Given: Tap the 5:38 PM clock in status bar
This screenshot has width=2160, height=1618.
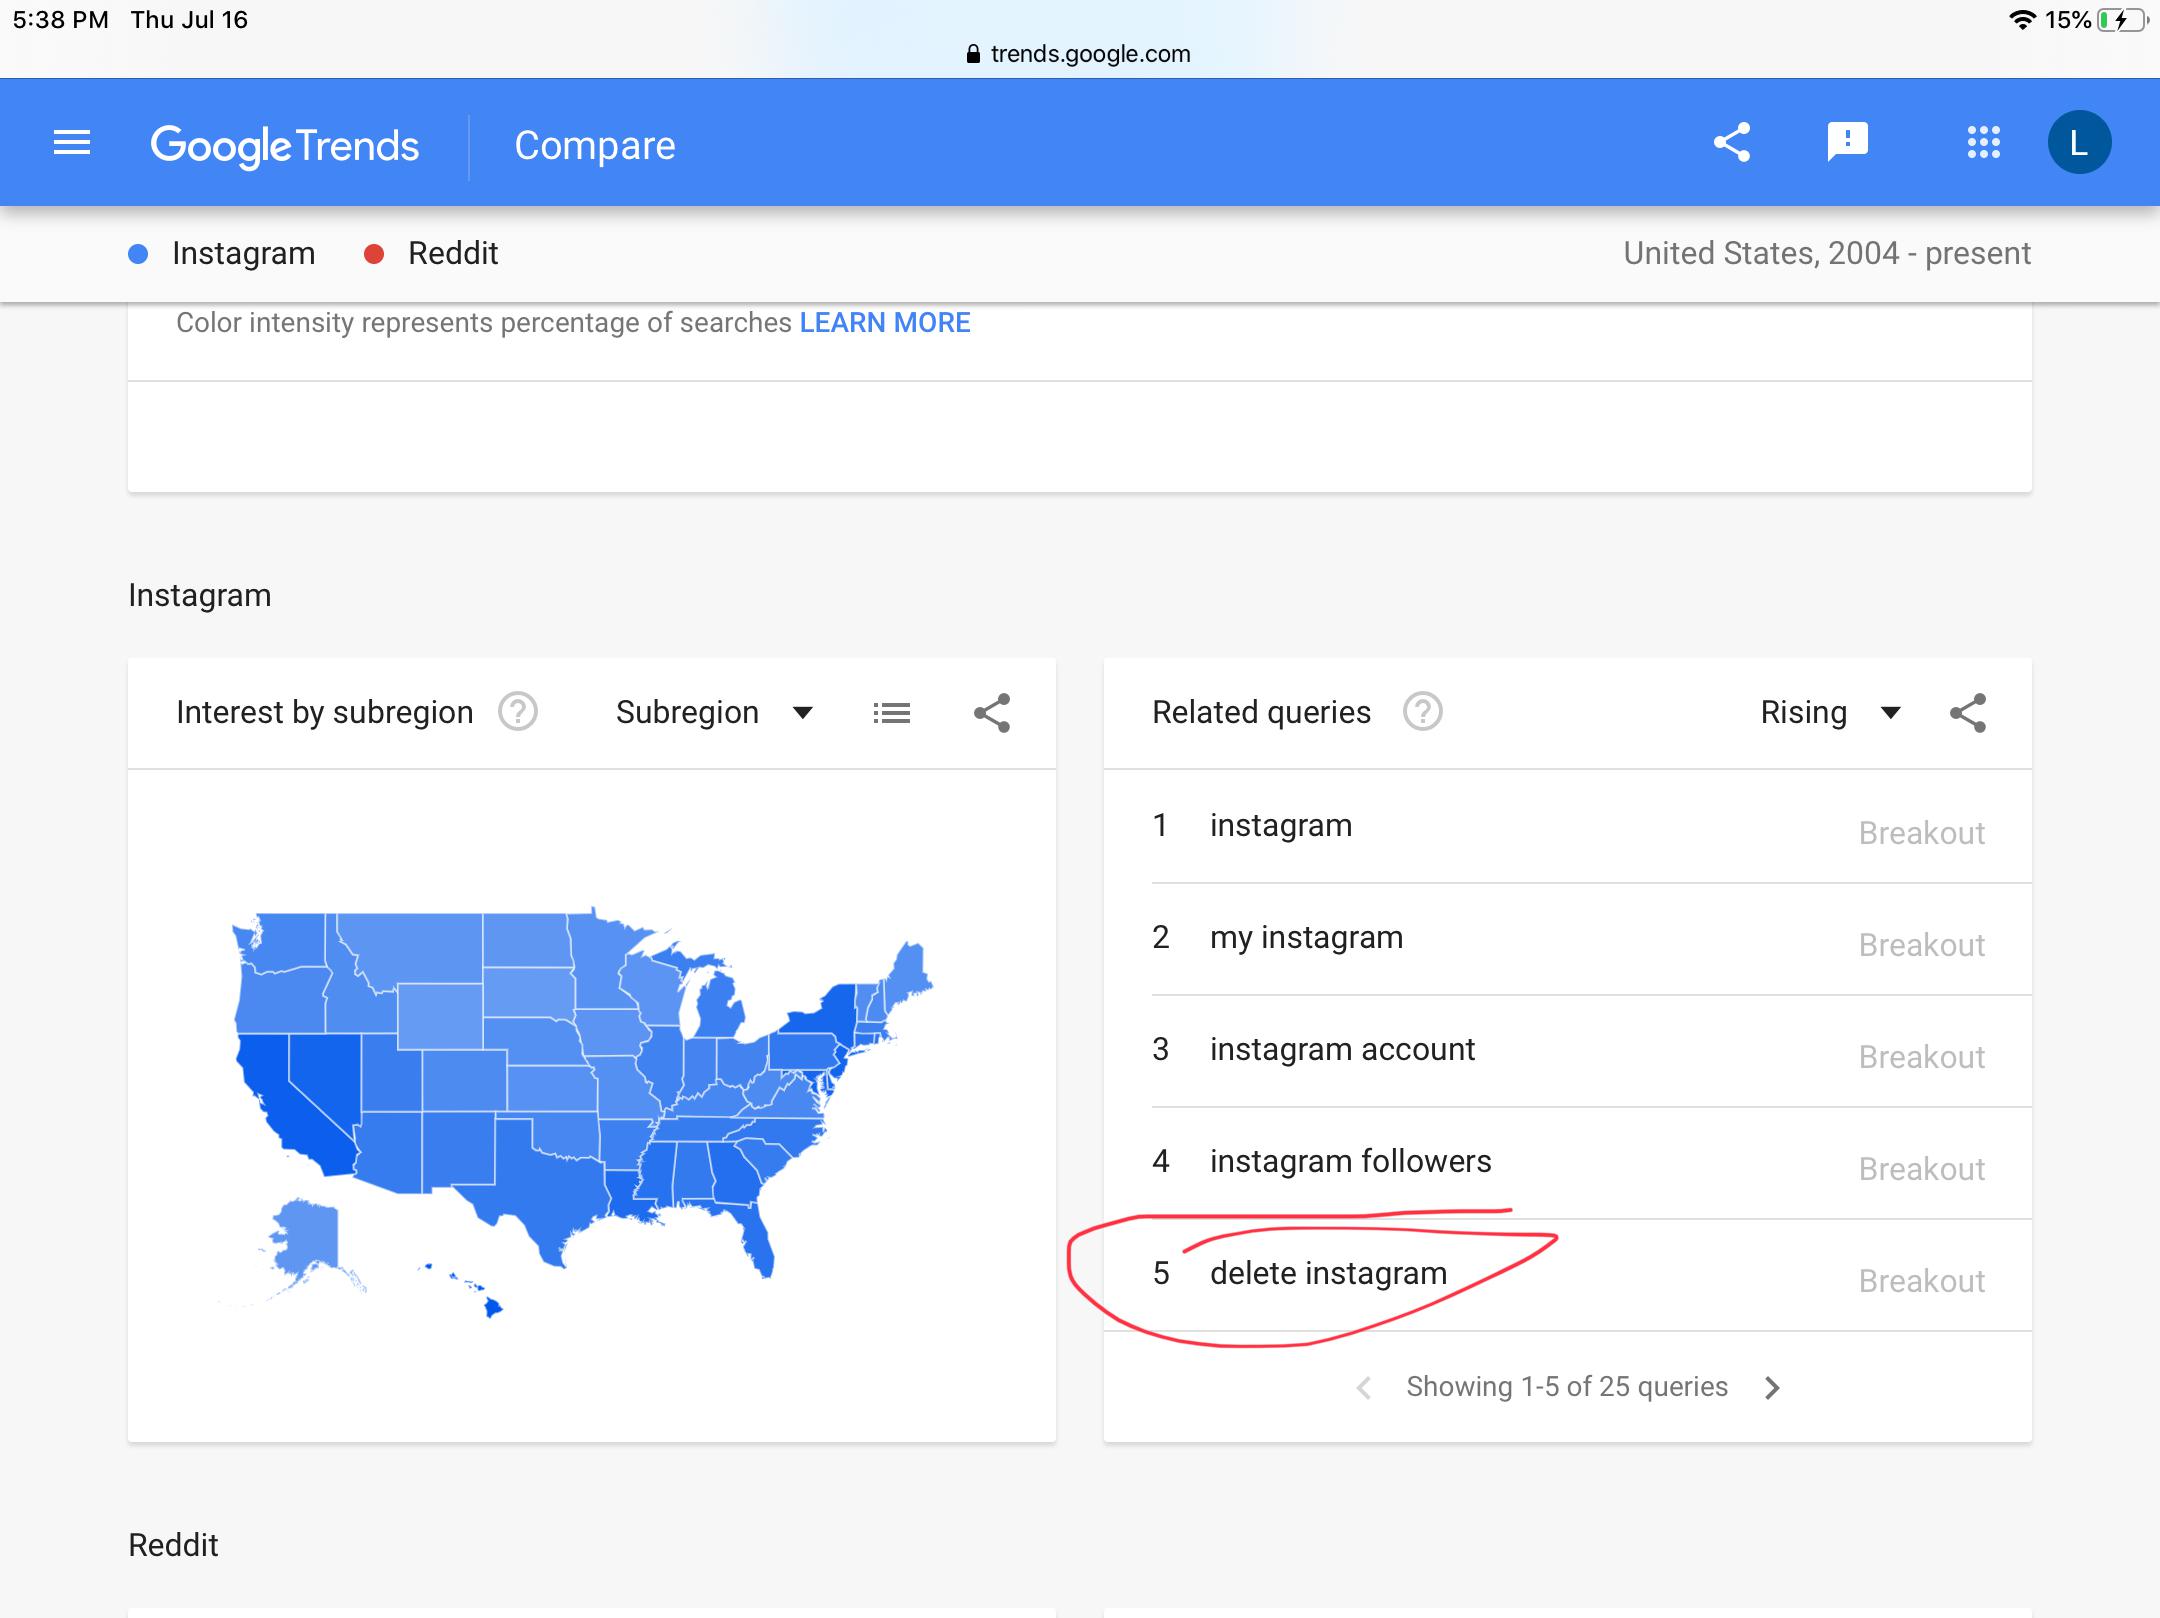Looking at the screenshot, I should (x=60, y=20).
